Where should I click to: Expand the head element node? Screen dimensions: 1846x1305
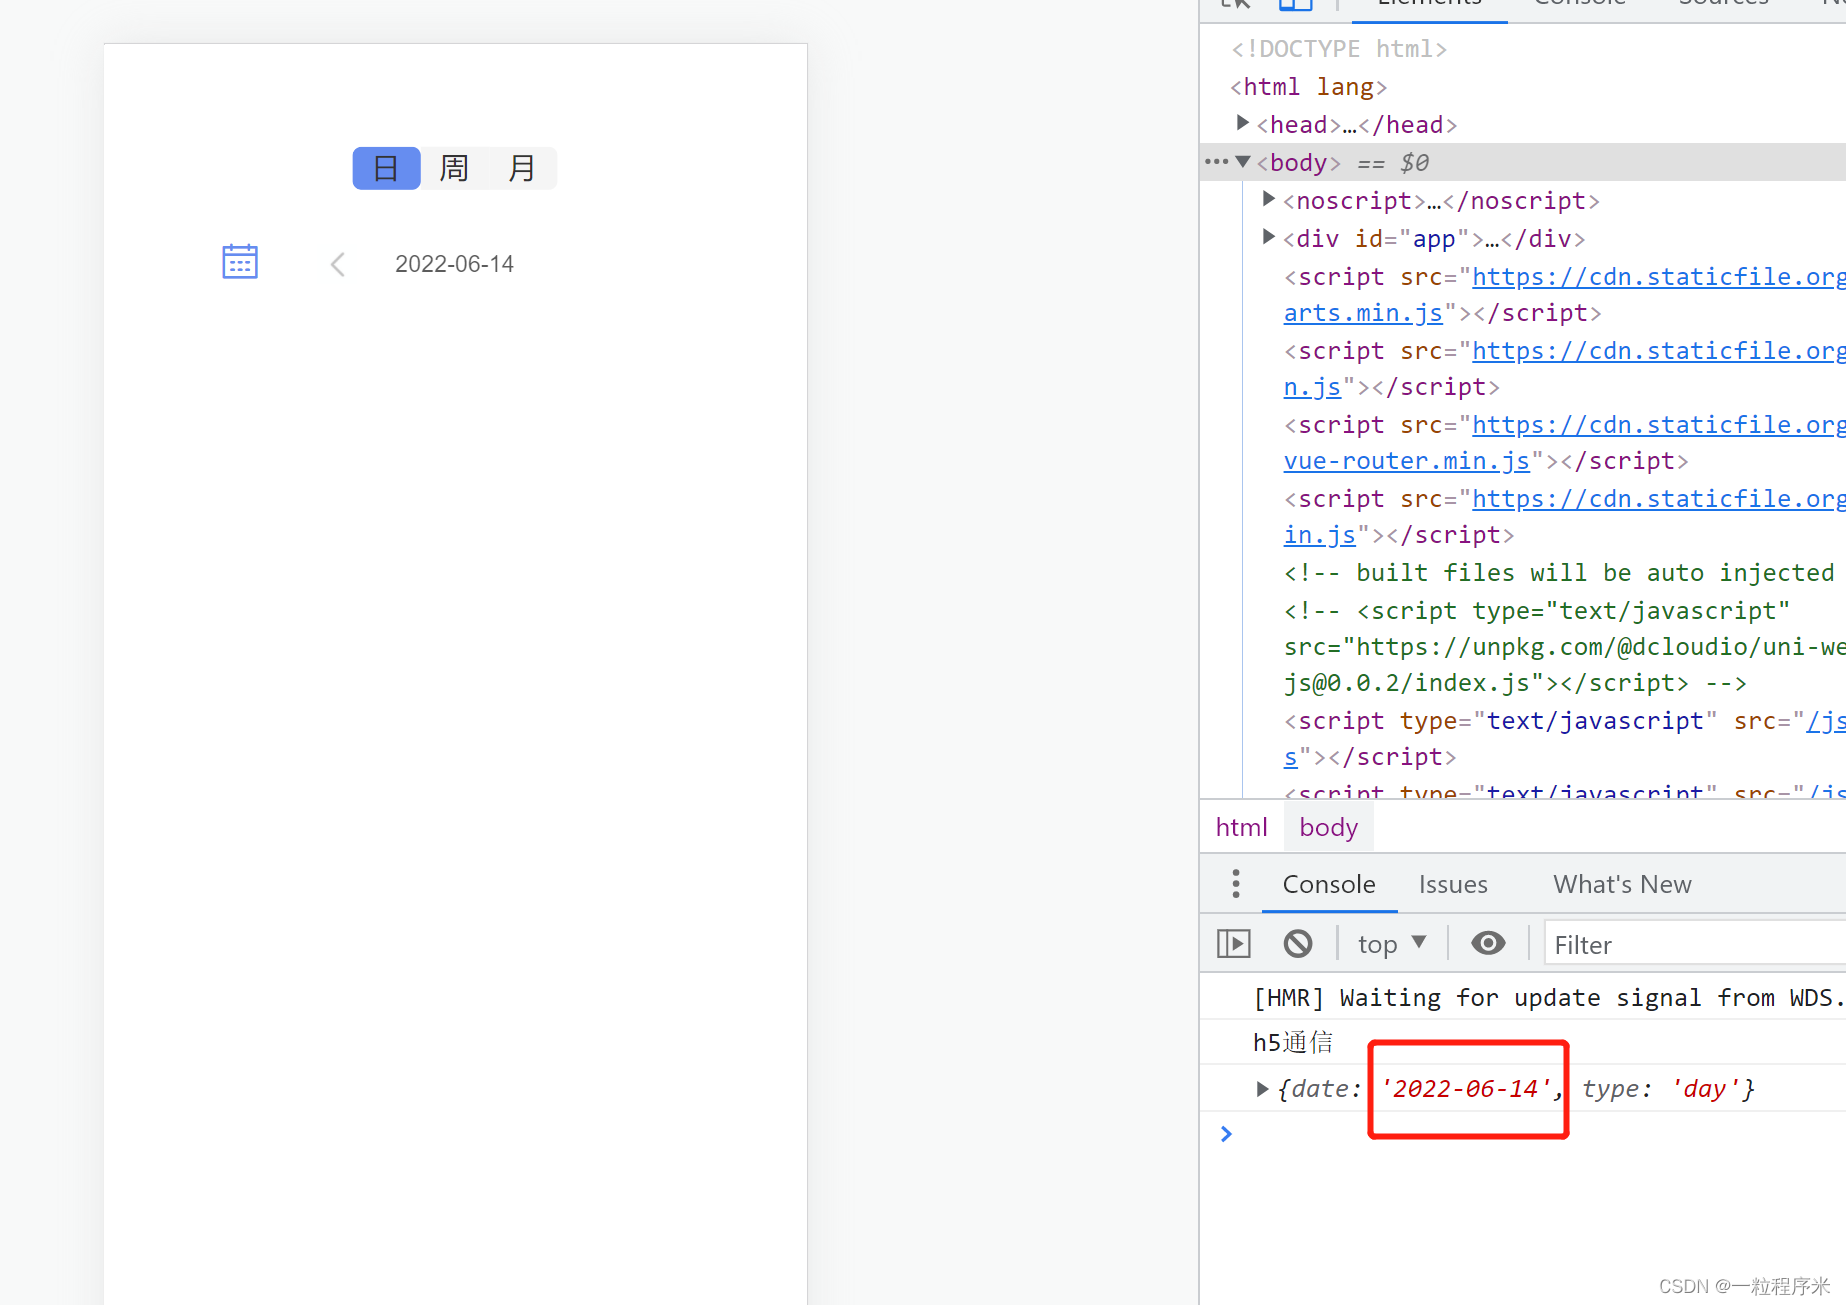tap(1243, 123)
